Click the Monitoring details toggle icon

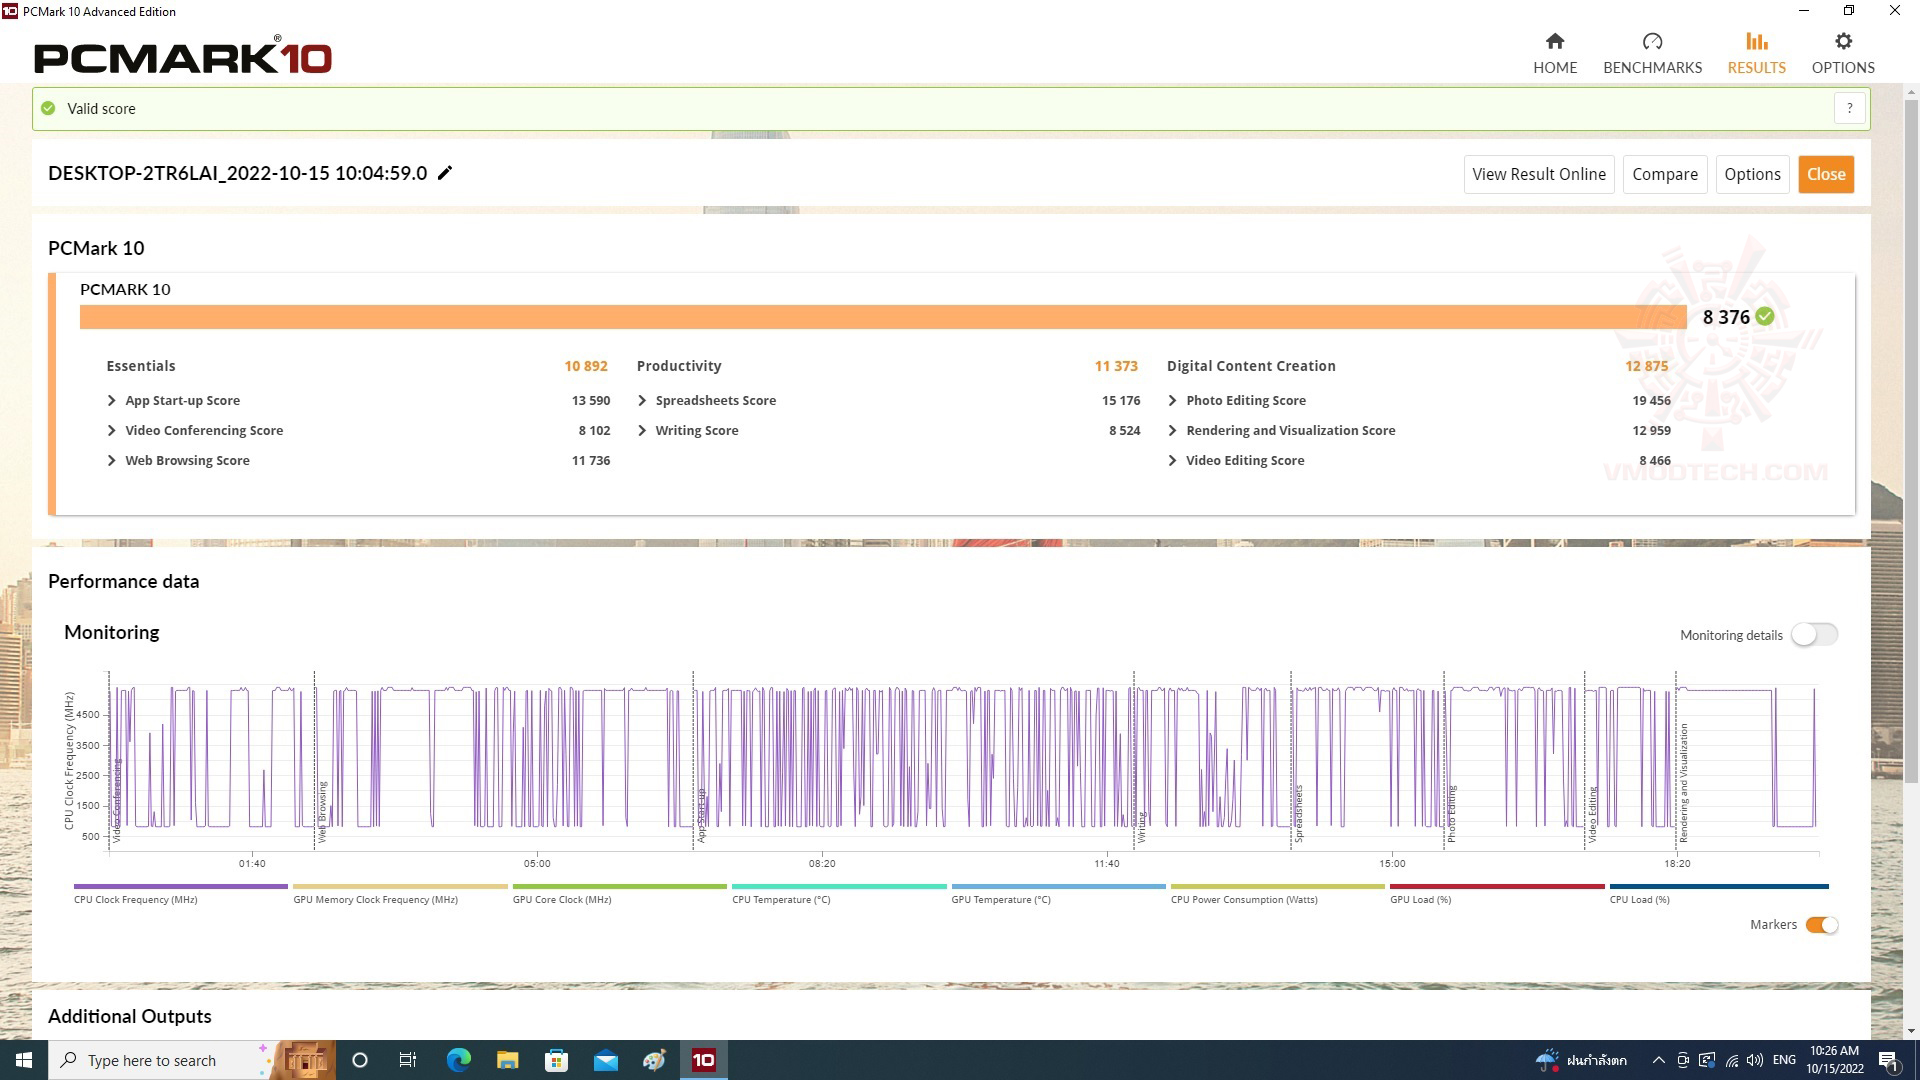tap(1813, 634)
